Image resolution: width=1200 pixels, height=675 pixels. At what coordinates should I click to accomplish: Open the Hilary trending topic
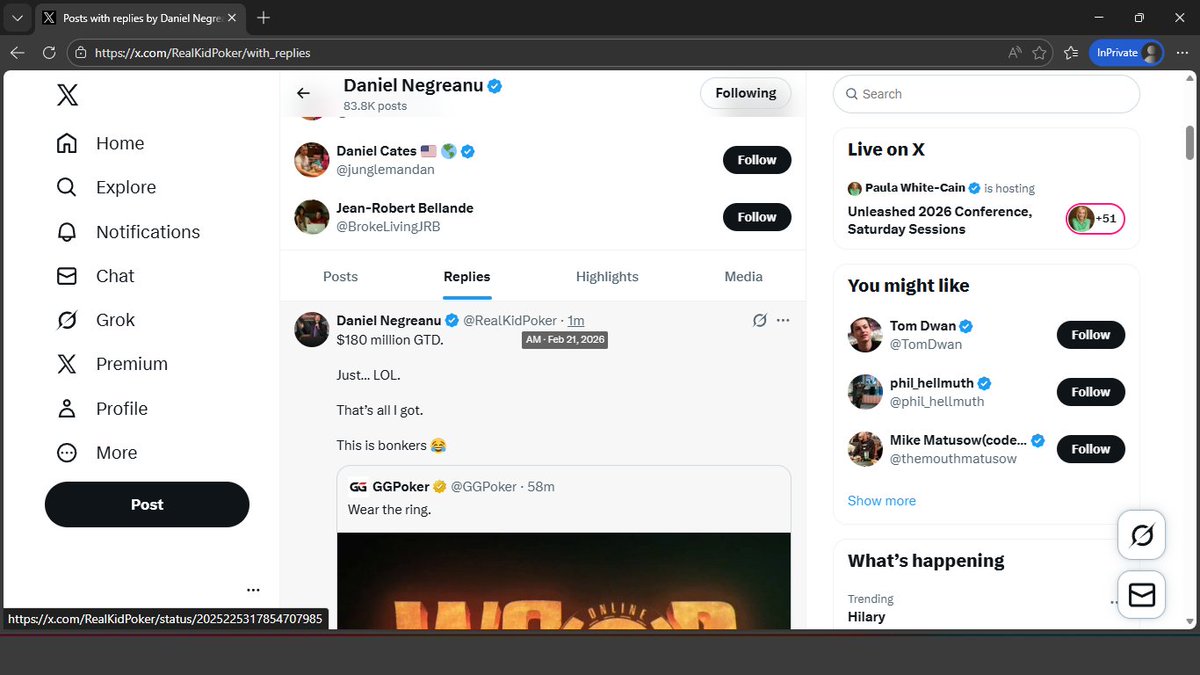pos(866,616)
